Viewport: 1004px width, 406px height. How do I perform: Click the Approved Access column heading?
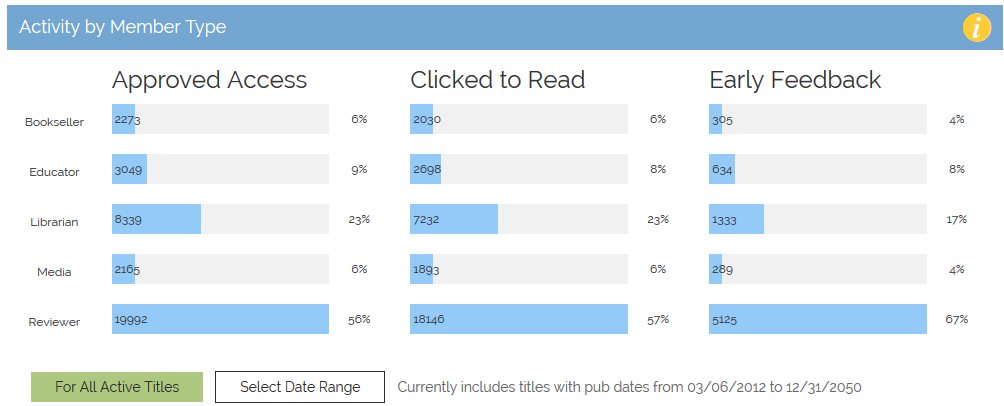coord(209,80)
